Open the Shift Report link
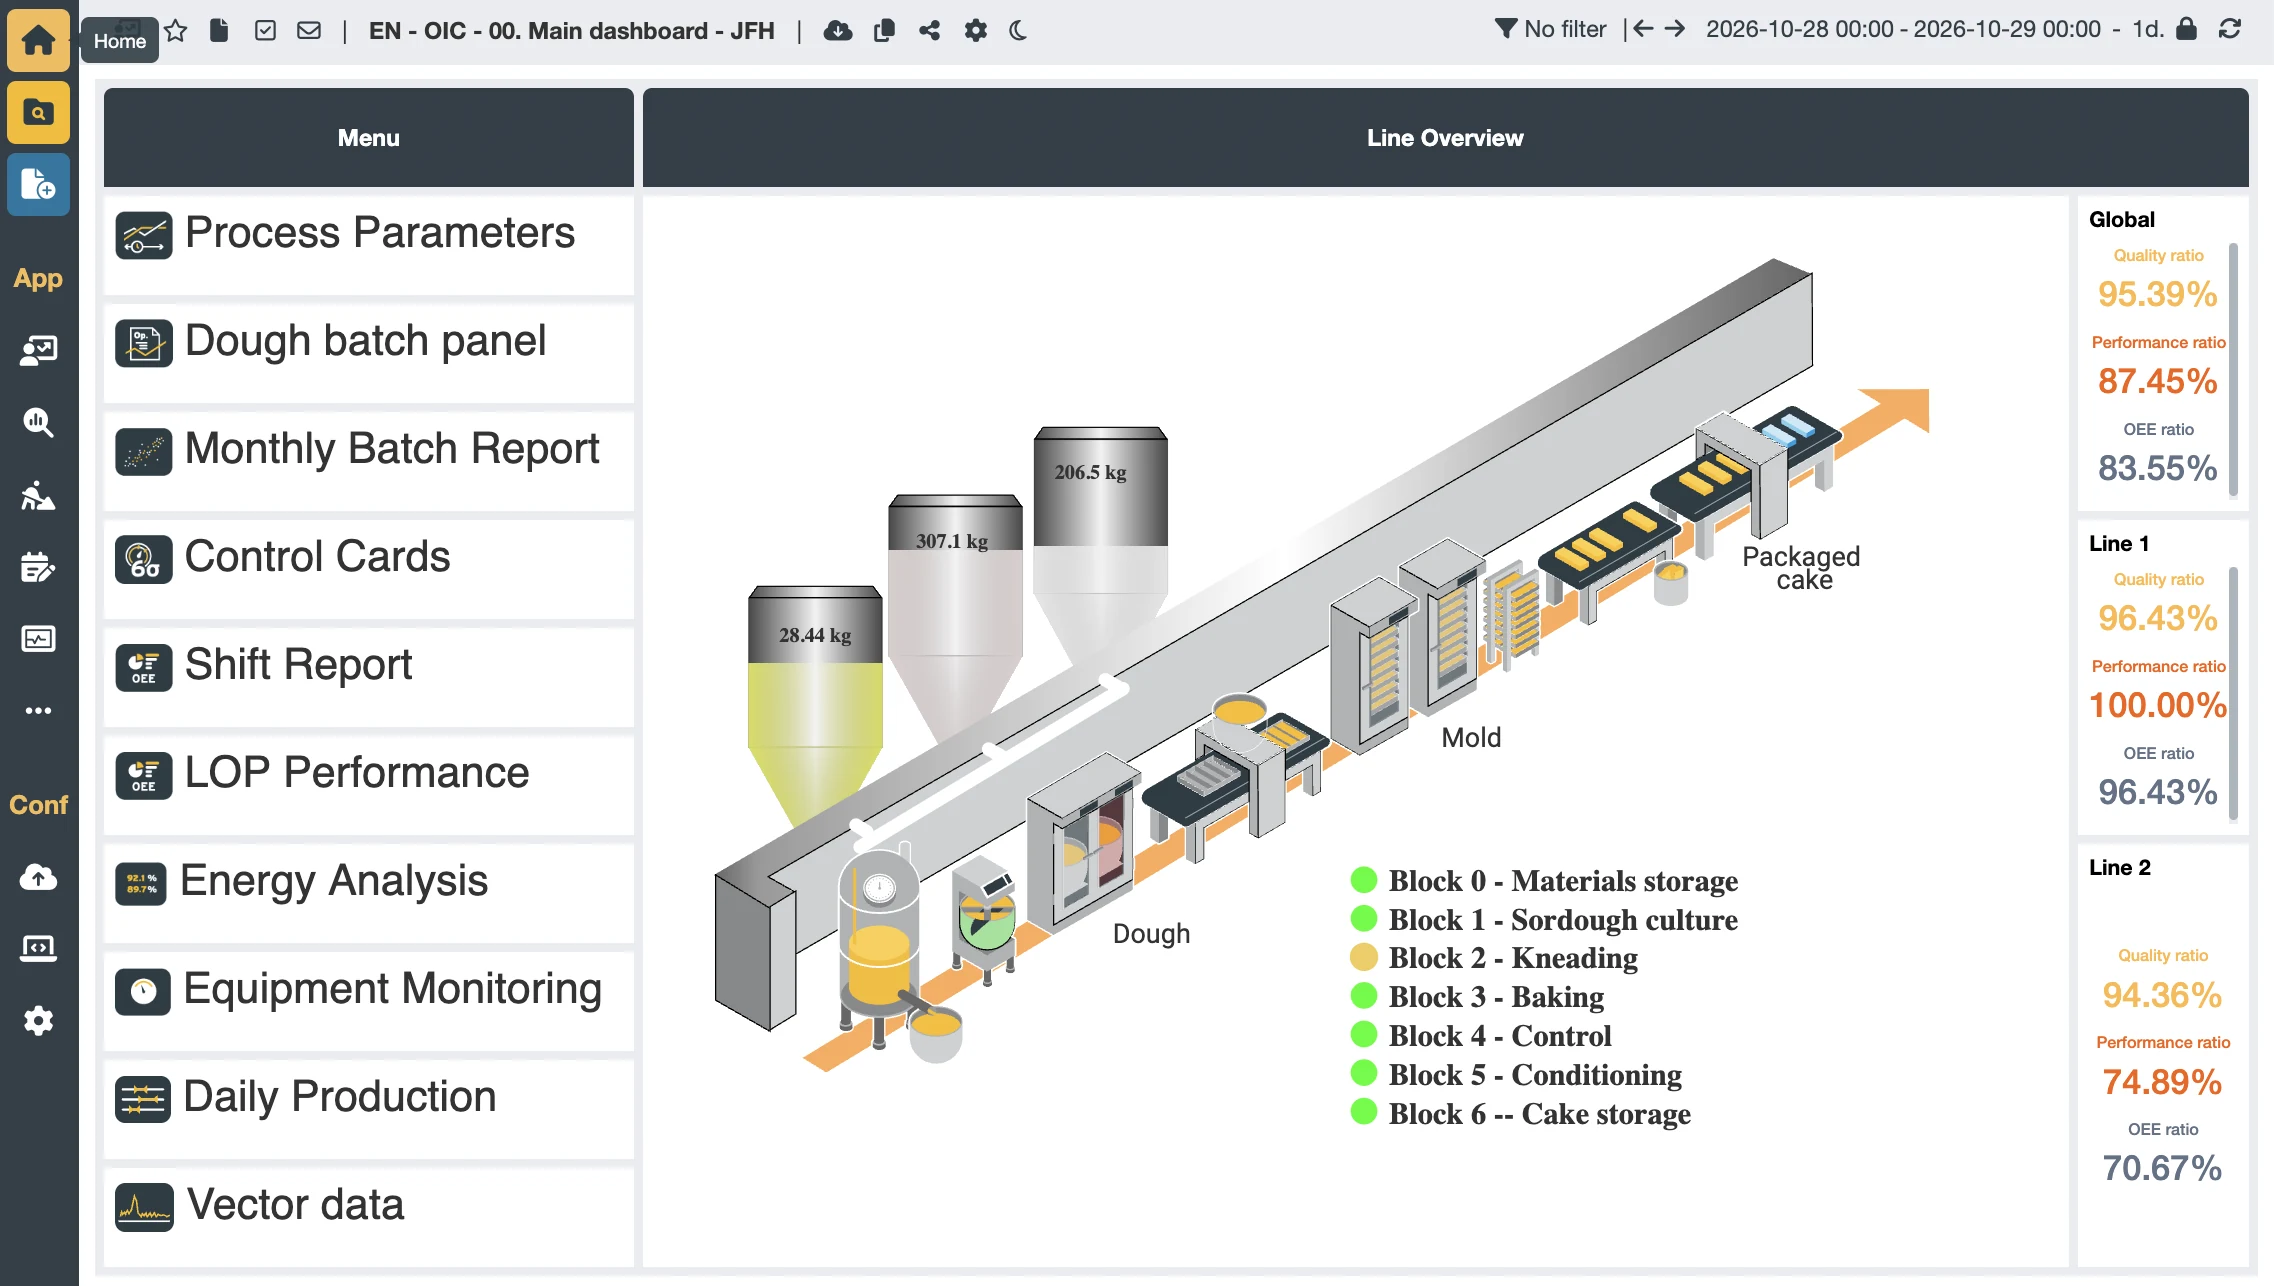The width and height of the screenshot is (2274, 1286). [369, 676]
